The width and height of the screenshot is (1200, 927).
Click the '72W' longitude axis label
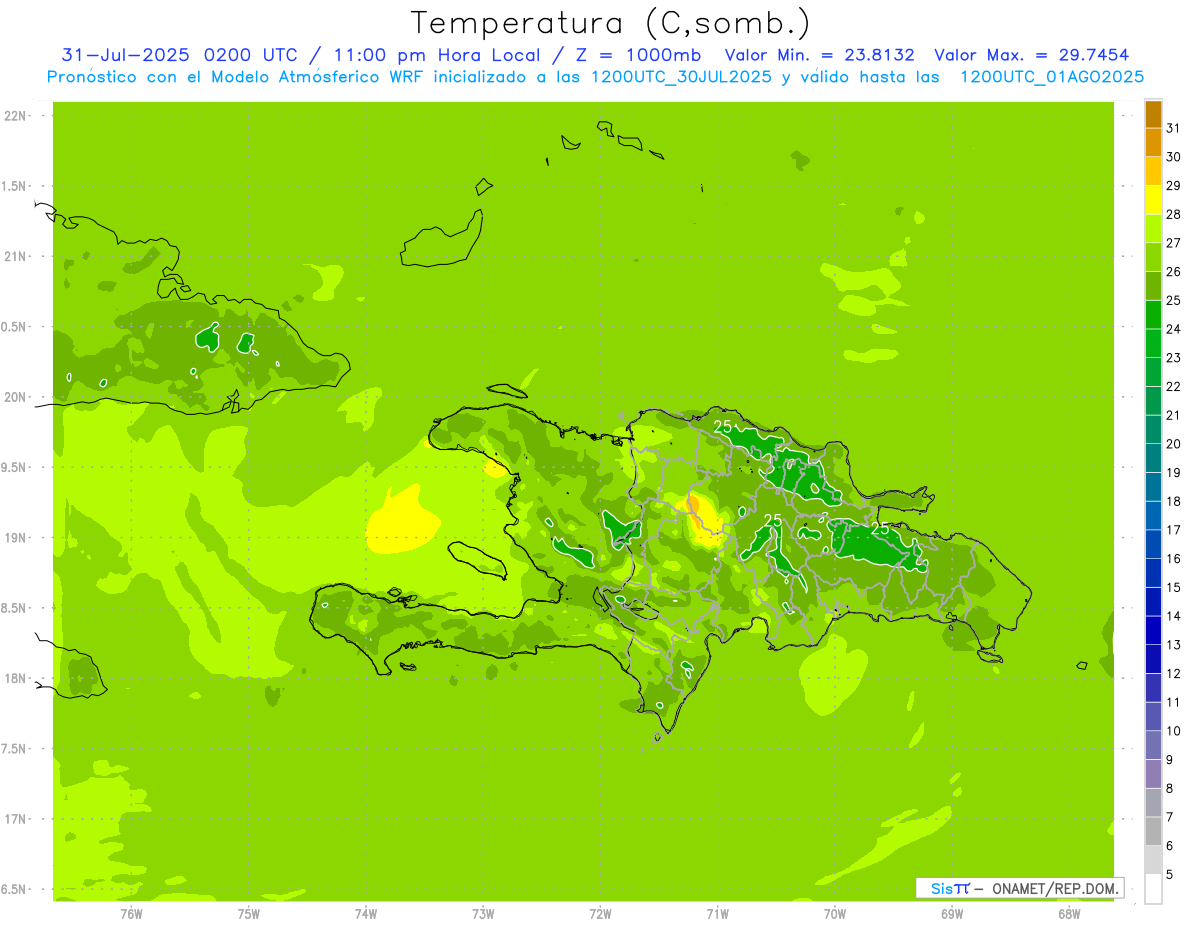click(600, 913)
